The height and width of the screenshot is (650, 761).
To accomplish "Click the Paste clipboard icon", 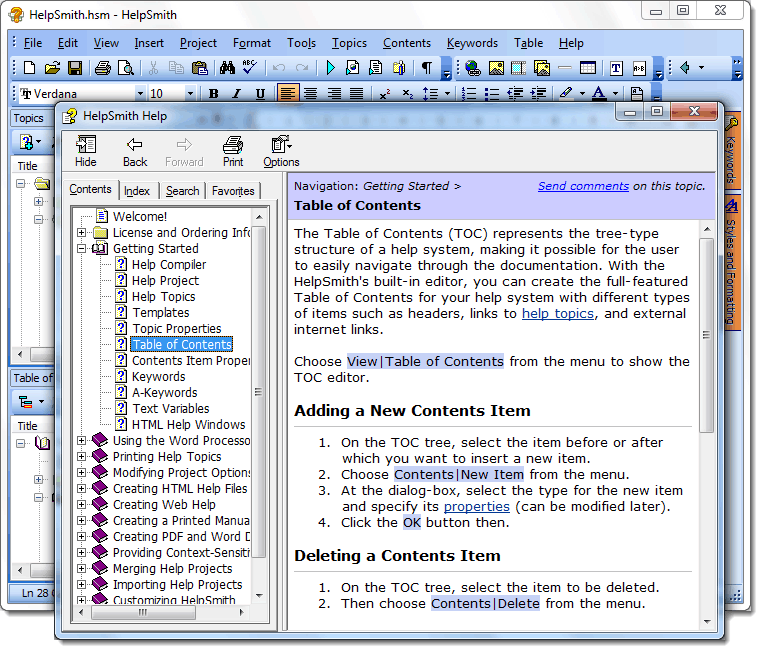I will point(199,67).
